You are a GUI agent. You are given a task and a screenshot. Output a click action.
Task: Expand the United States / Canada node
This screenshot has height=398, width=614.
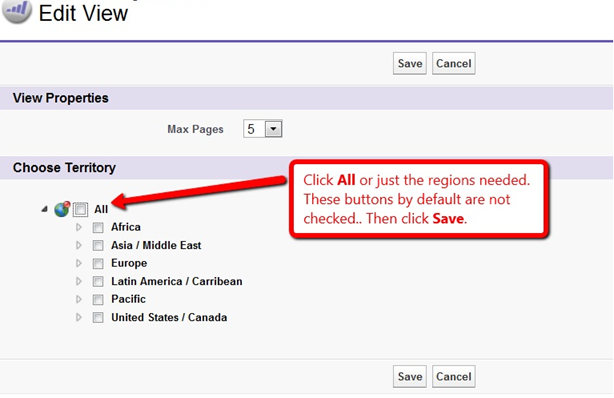coord(79,317)
